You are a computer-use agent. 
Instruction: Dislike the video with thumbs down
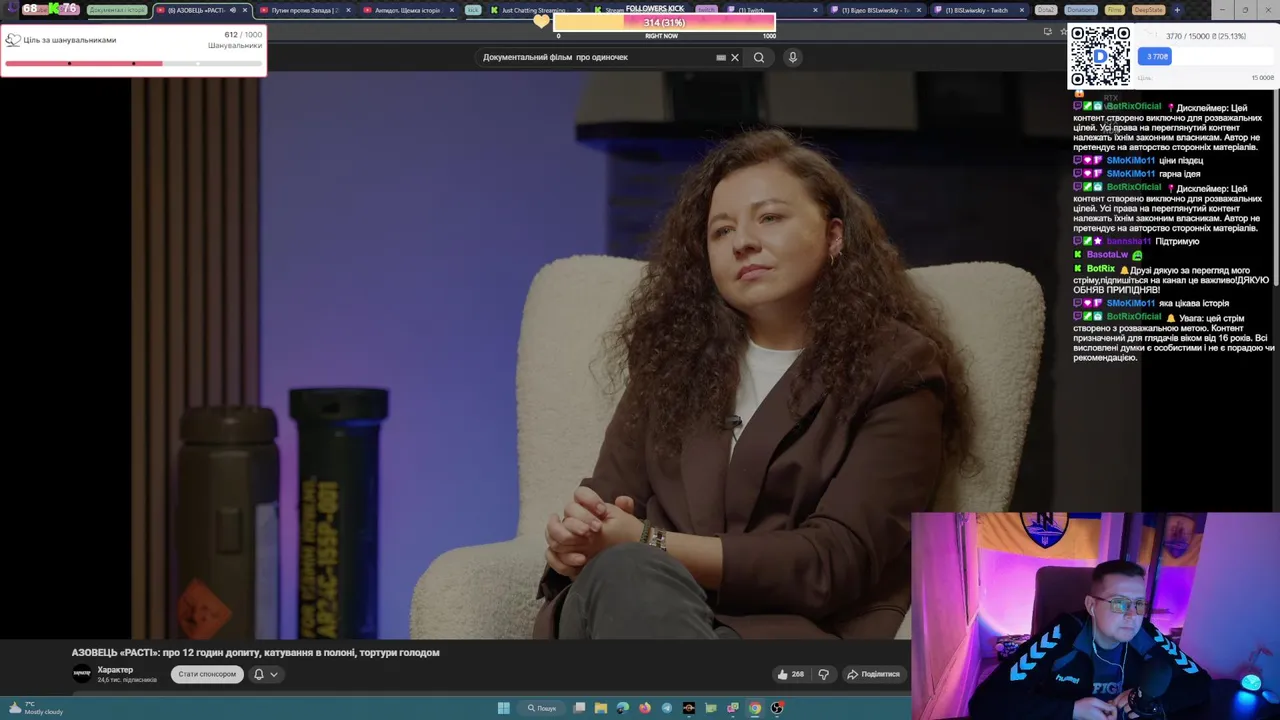click(x=823, y=674)
